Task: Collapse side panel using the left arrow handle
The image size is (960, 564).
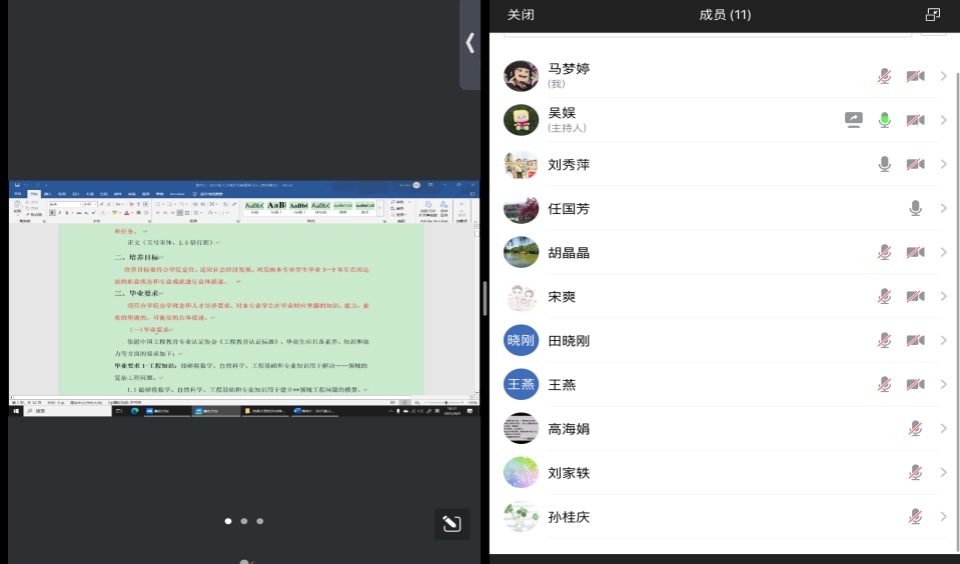Action: [470, 43]
